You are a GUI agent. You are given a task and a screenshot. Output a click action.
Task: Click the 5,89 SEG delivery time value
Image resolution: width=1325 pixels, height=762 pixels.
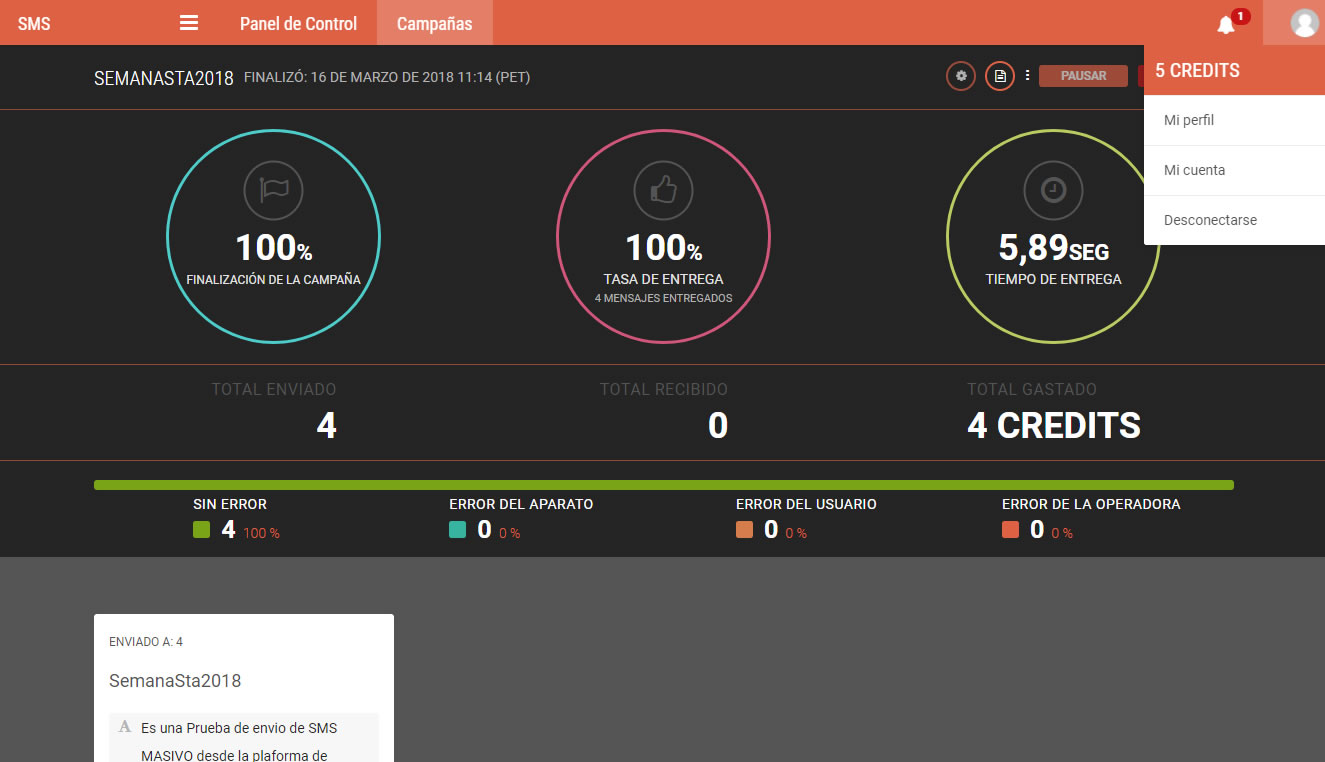click(1054, 248)
